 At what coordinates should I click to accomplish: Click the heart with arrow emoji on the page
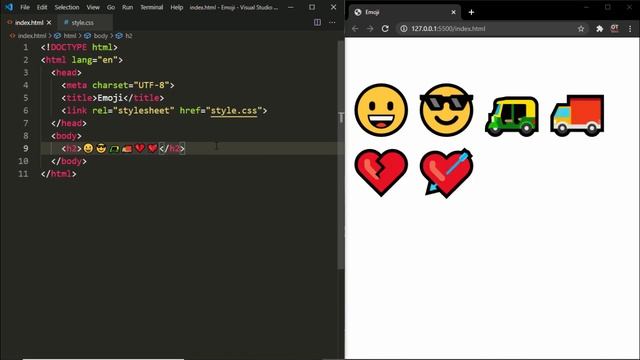coord(448,173)
